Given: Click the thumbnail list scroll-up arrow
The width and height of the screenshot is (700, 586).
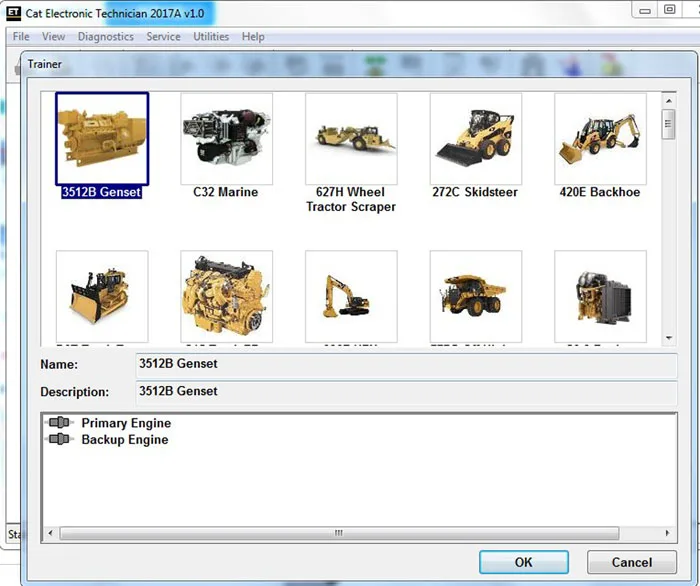Looking at the screenshot, I should coord(669,101).
